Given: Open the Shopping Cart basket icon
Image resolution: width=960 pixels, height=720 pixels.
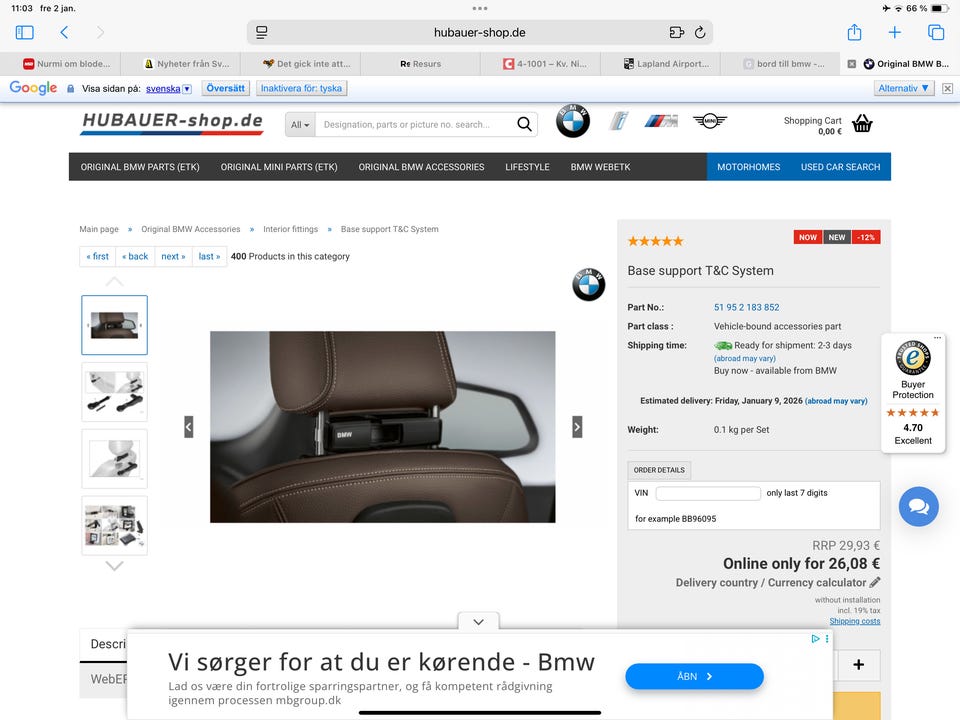Looking at the screenshot, I should (x=861, y=124).
